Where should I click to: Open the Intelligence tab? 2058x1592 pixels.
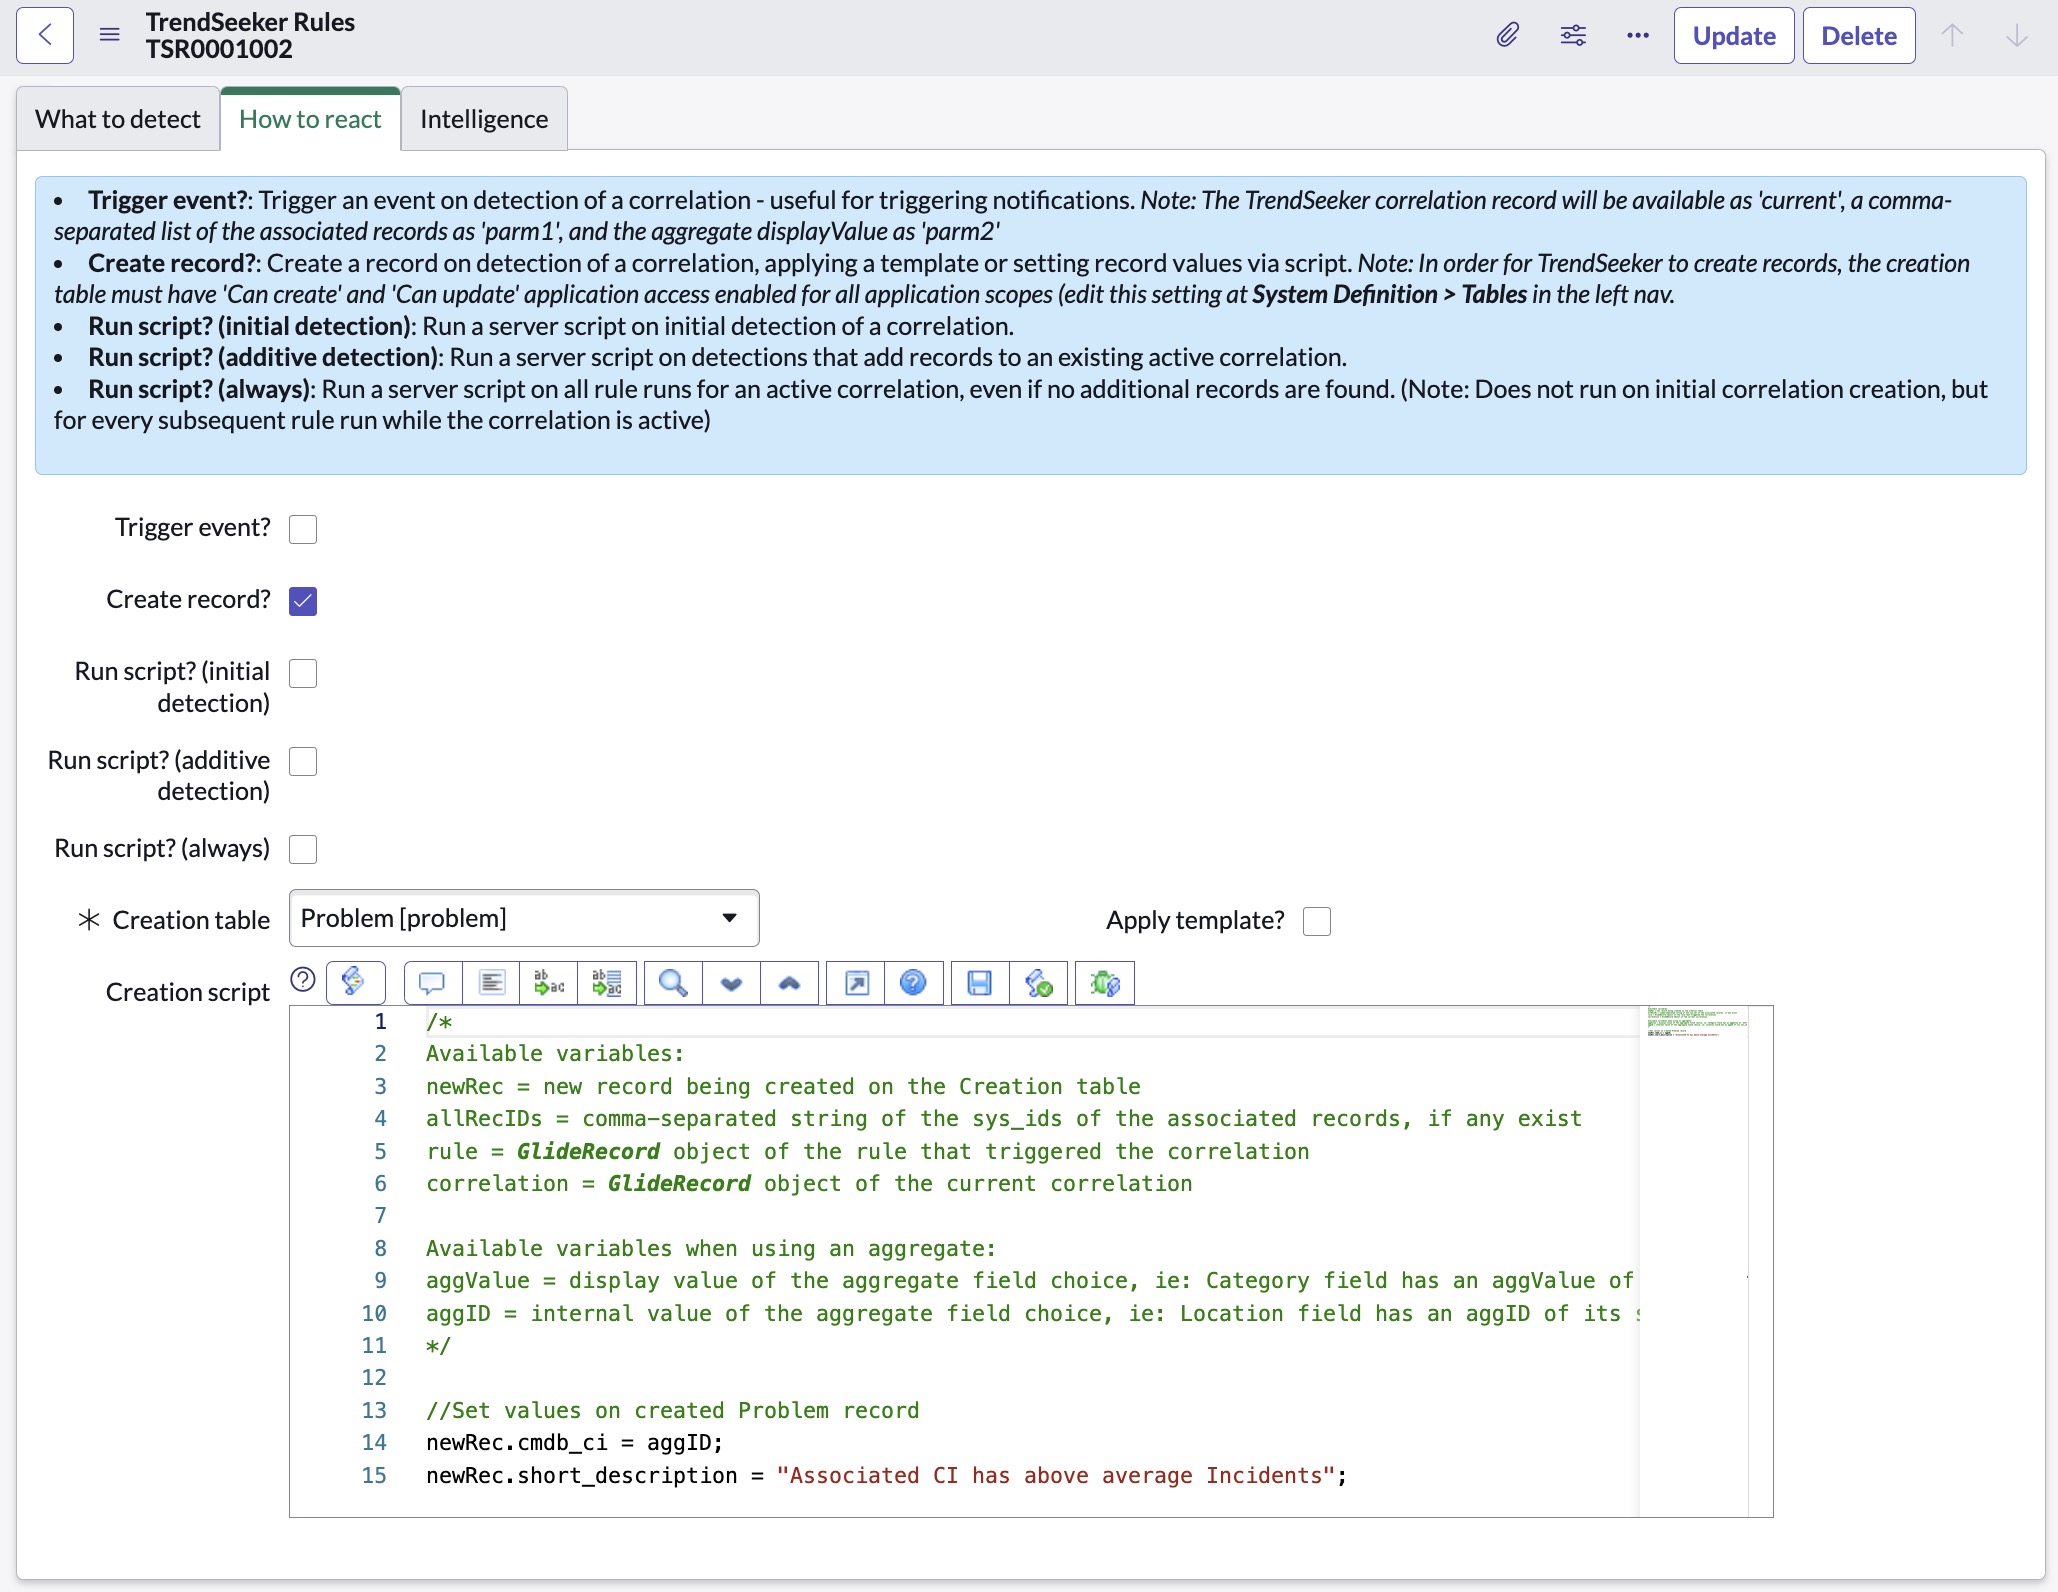484,119
